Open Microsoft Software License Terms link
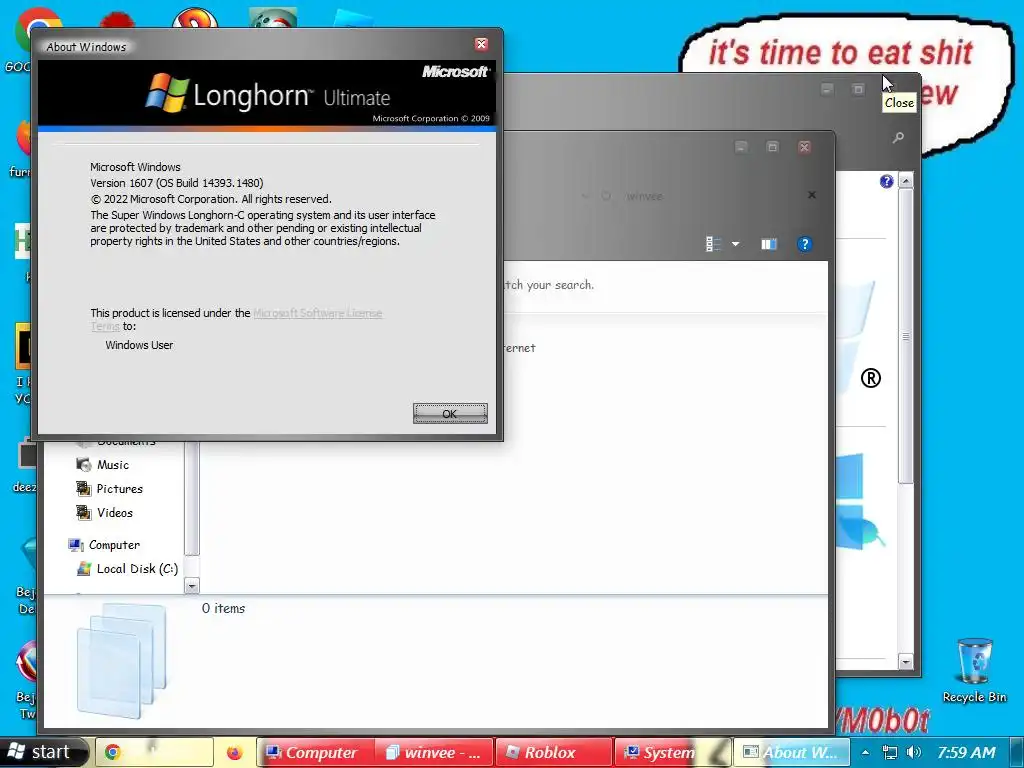 point(317,313)
